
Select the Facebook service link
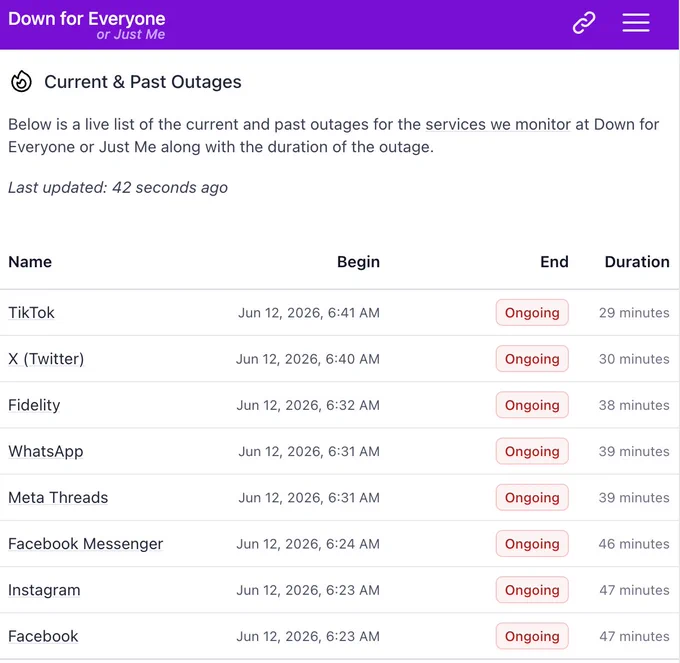43,636
